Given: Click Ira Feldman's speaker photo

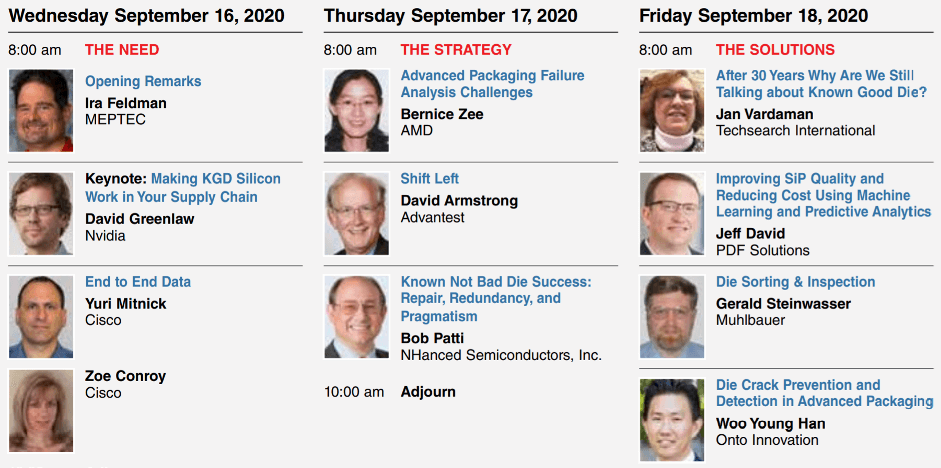Looking at the screenshot, I should (x=41, y=111).
